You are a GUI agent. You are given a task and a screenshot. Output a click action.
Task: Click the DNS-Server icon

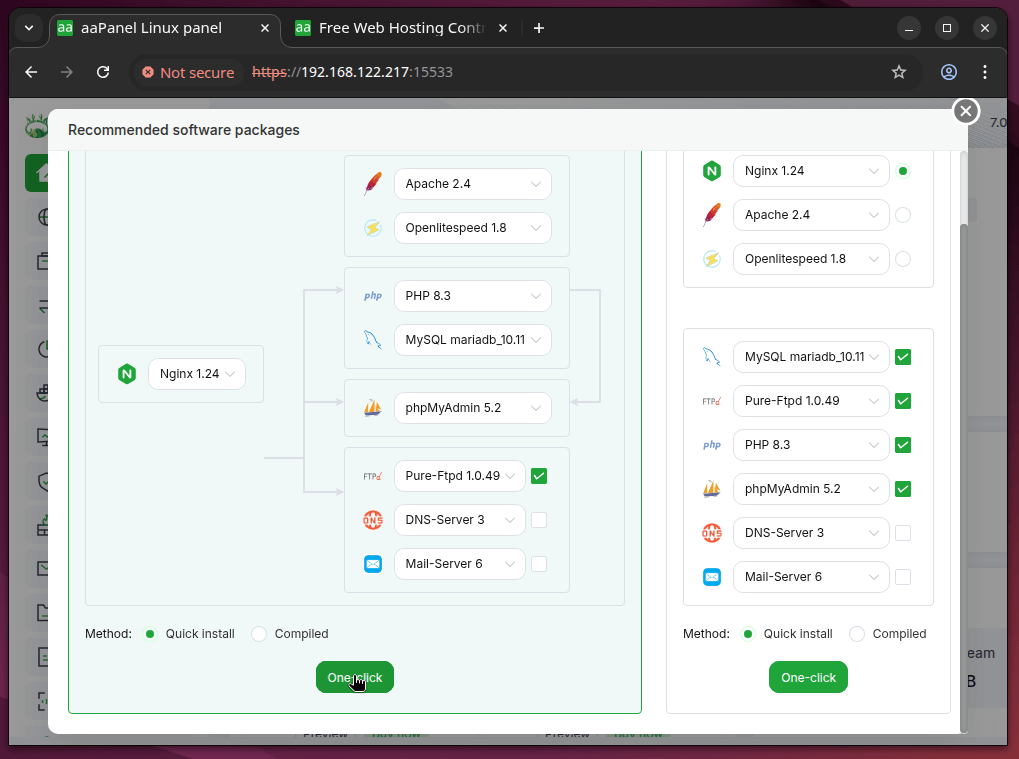coord(372,519)
